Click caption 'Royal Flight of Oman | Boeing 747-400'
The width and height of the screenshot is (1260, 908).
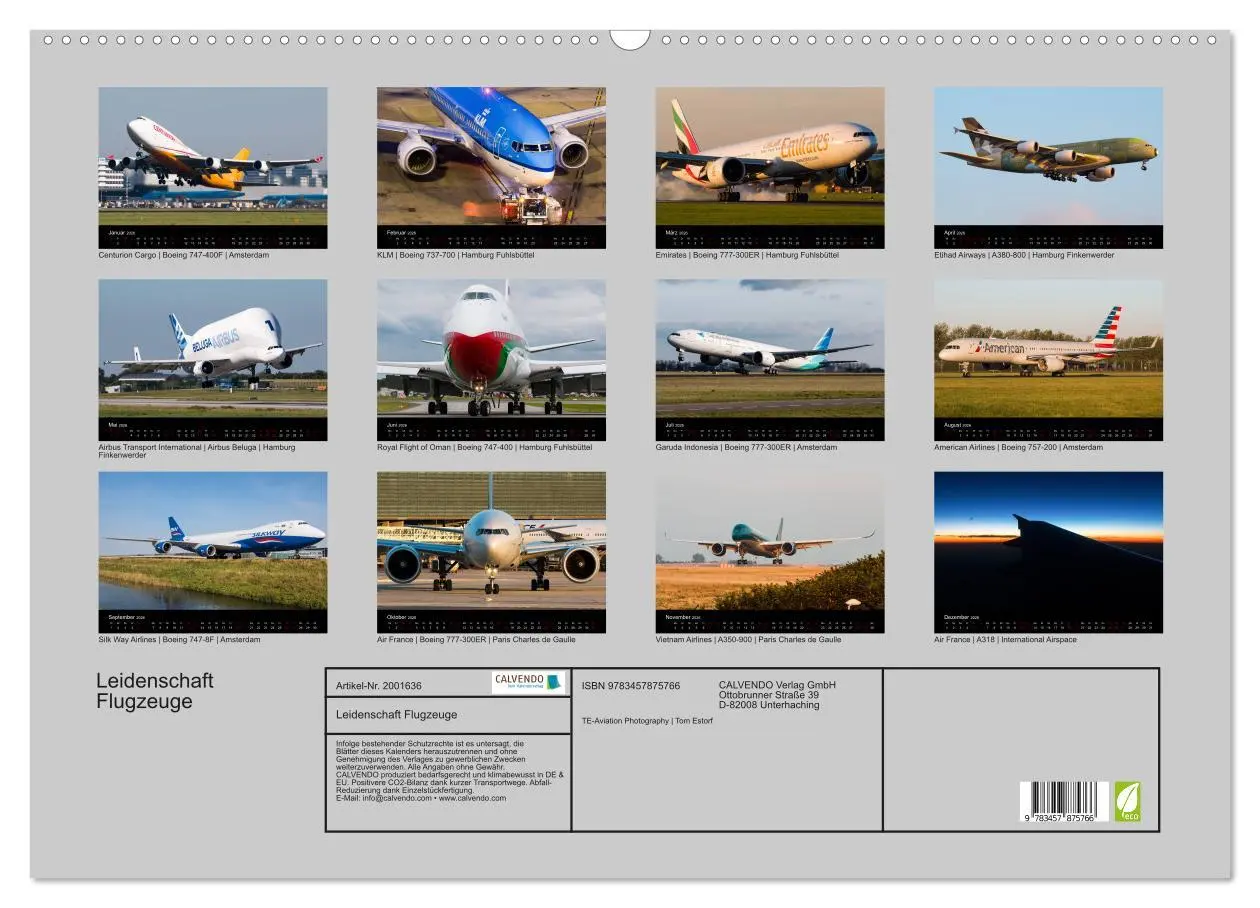pos(445,447)
